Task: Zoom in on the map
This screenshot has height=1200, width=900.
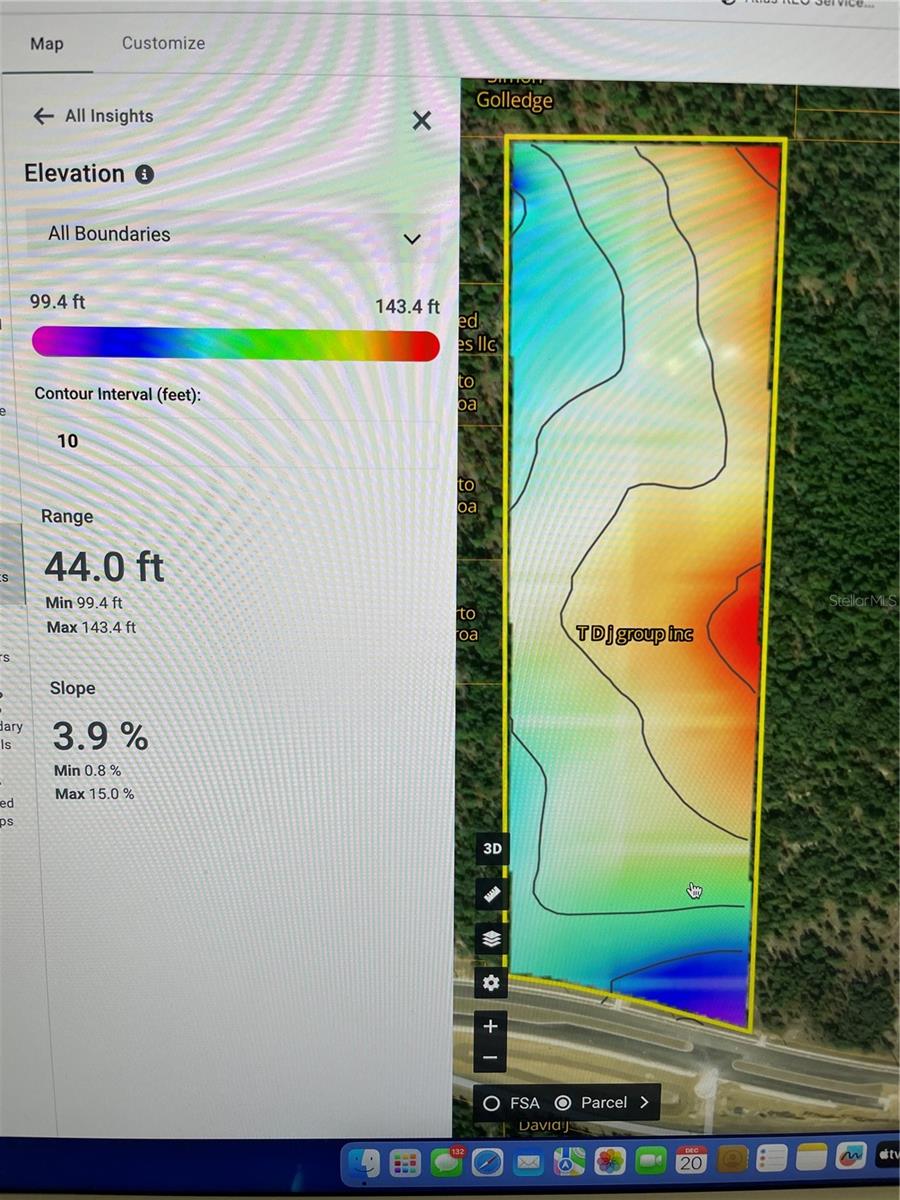Action: 490,1026
